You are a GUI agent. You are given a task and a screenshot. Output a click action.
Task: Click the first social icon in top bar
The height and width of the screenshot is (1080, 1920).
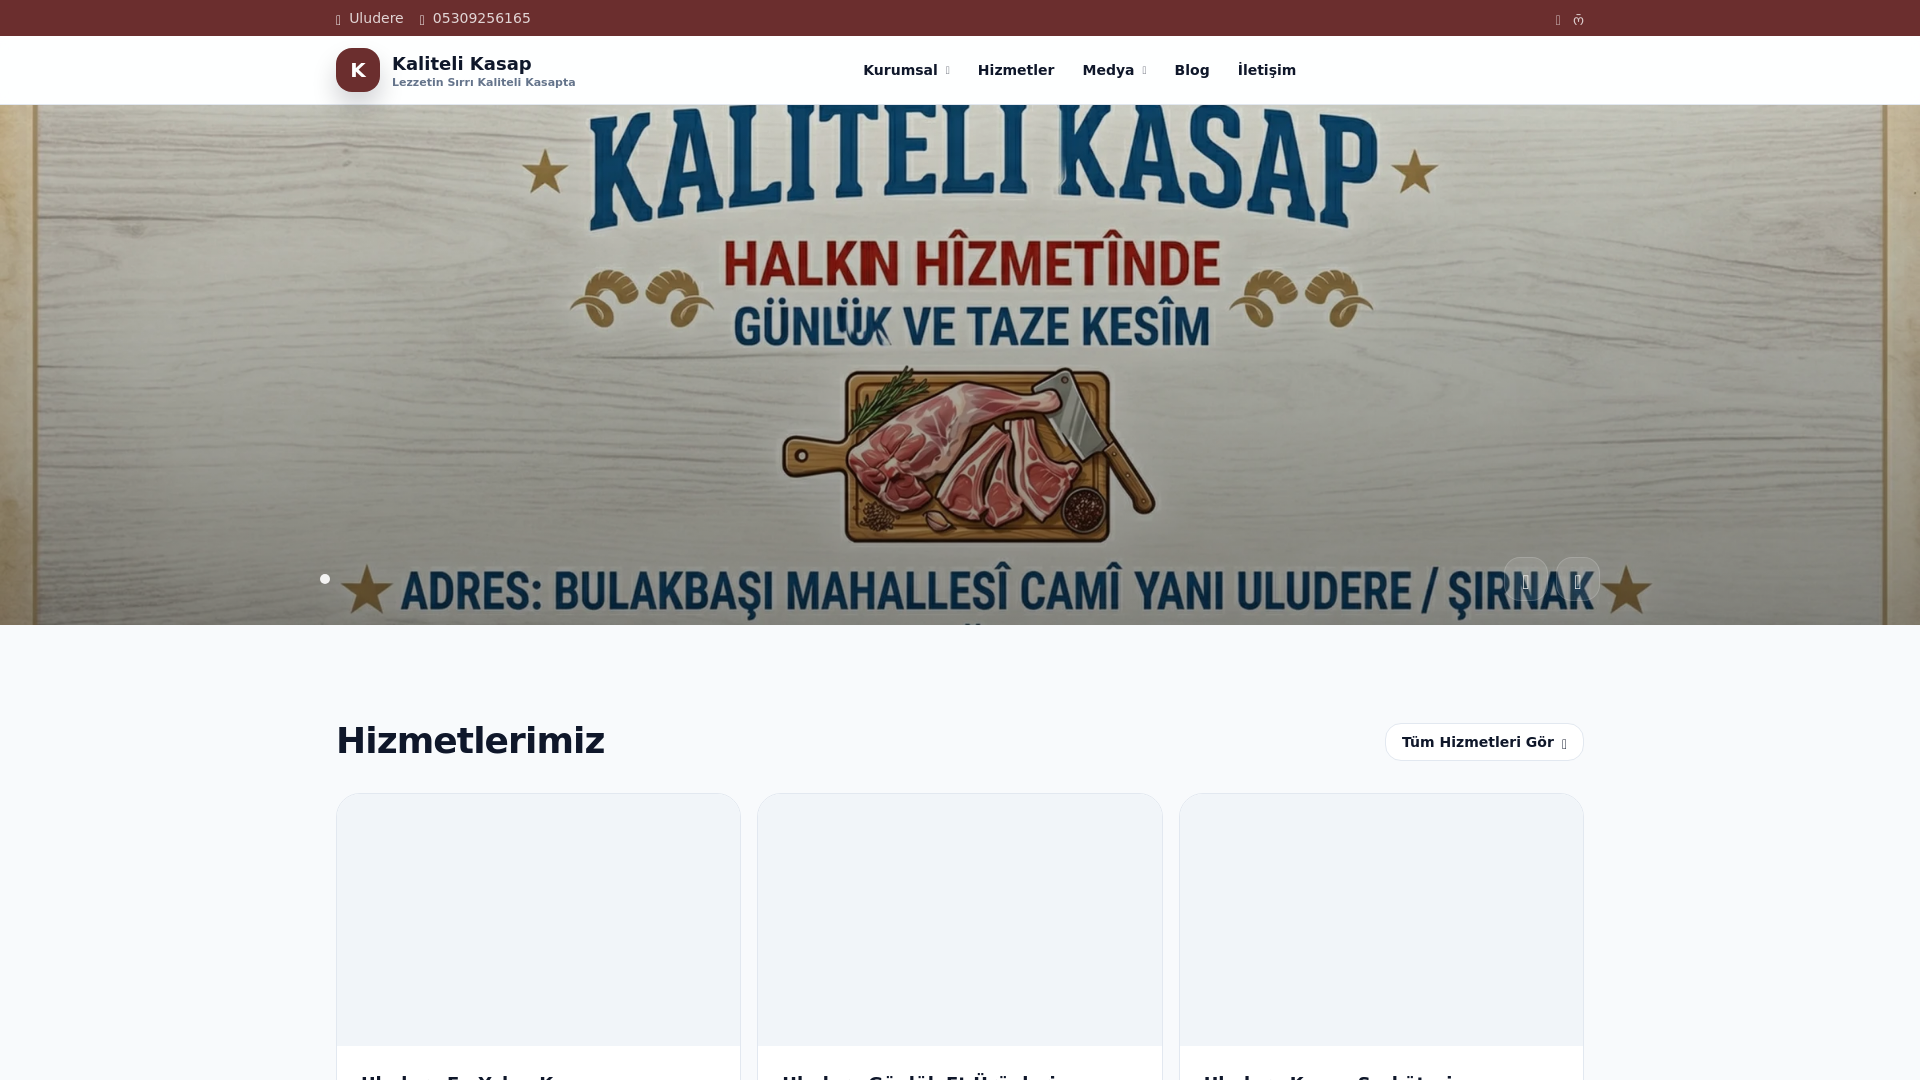pos(1558,20)
